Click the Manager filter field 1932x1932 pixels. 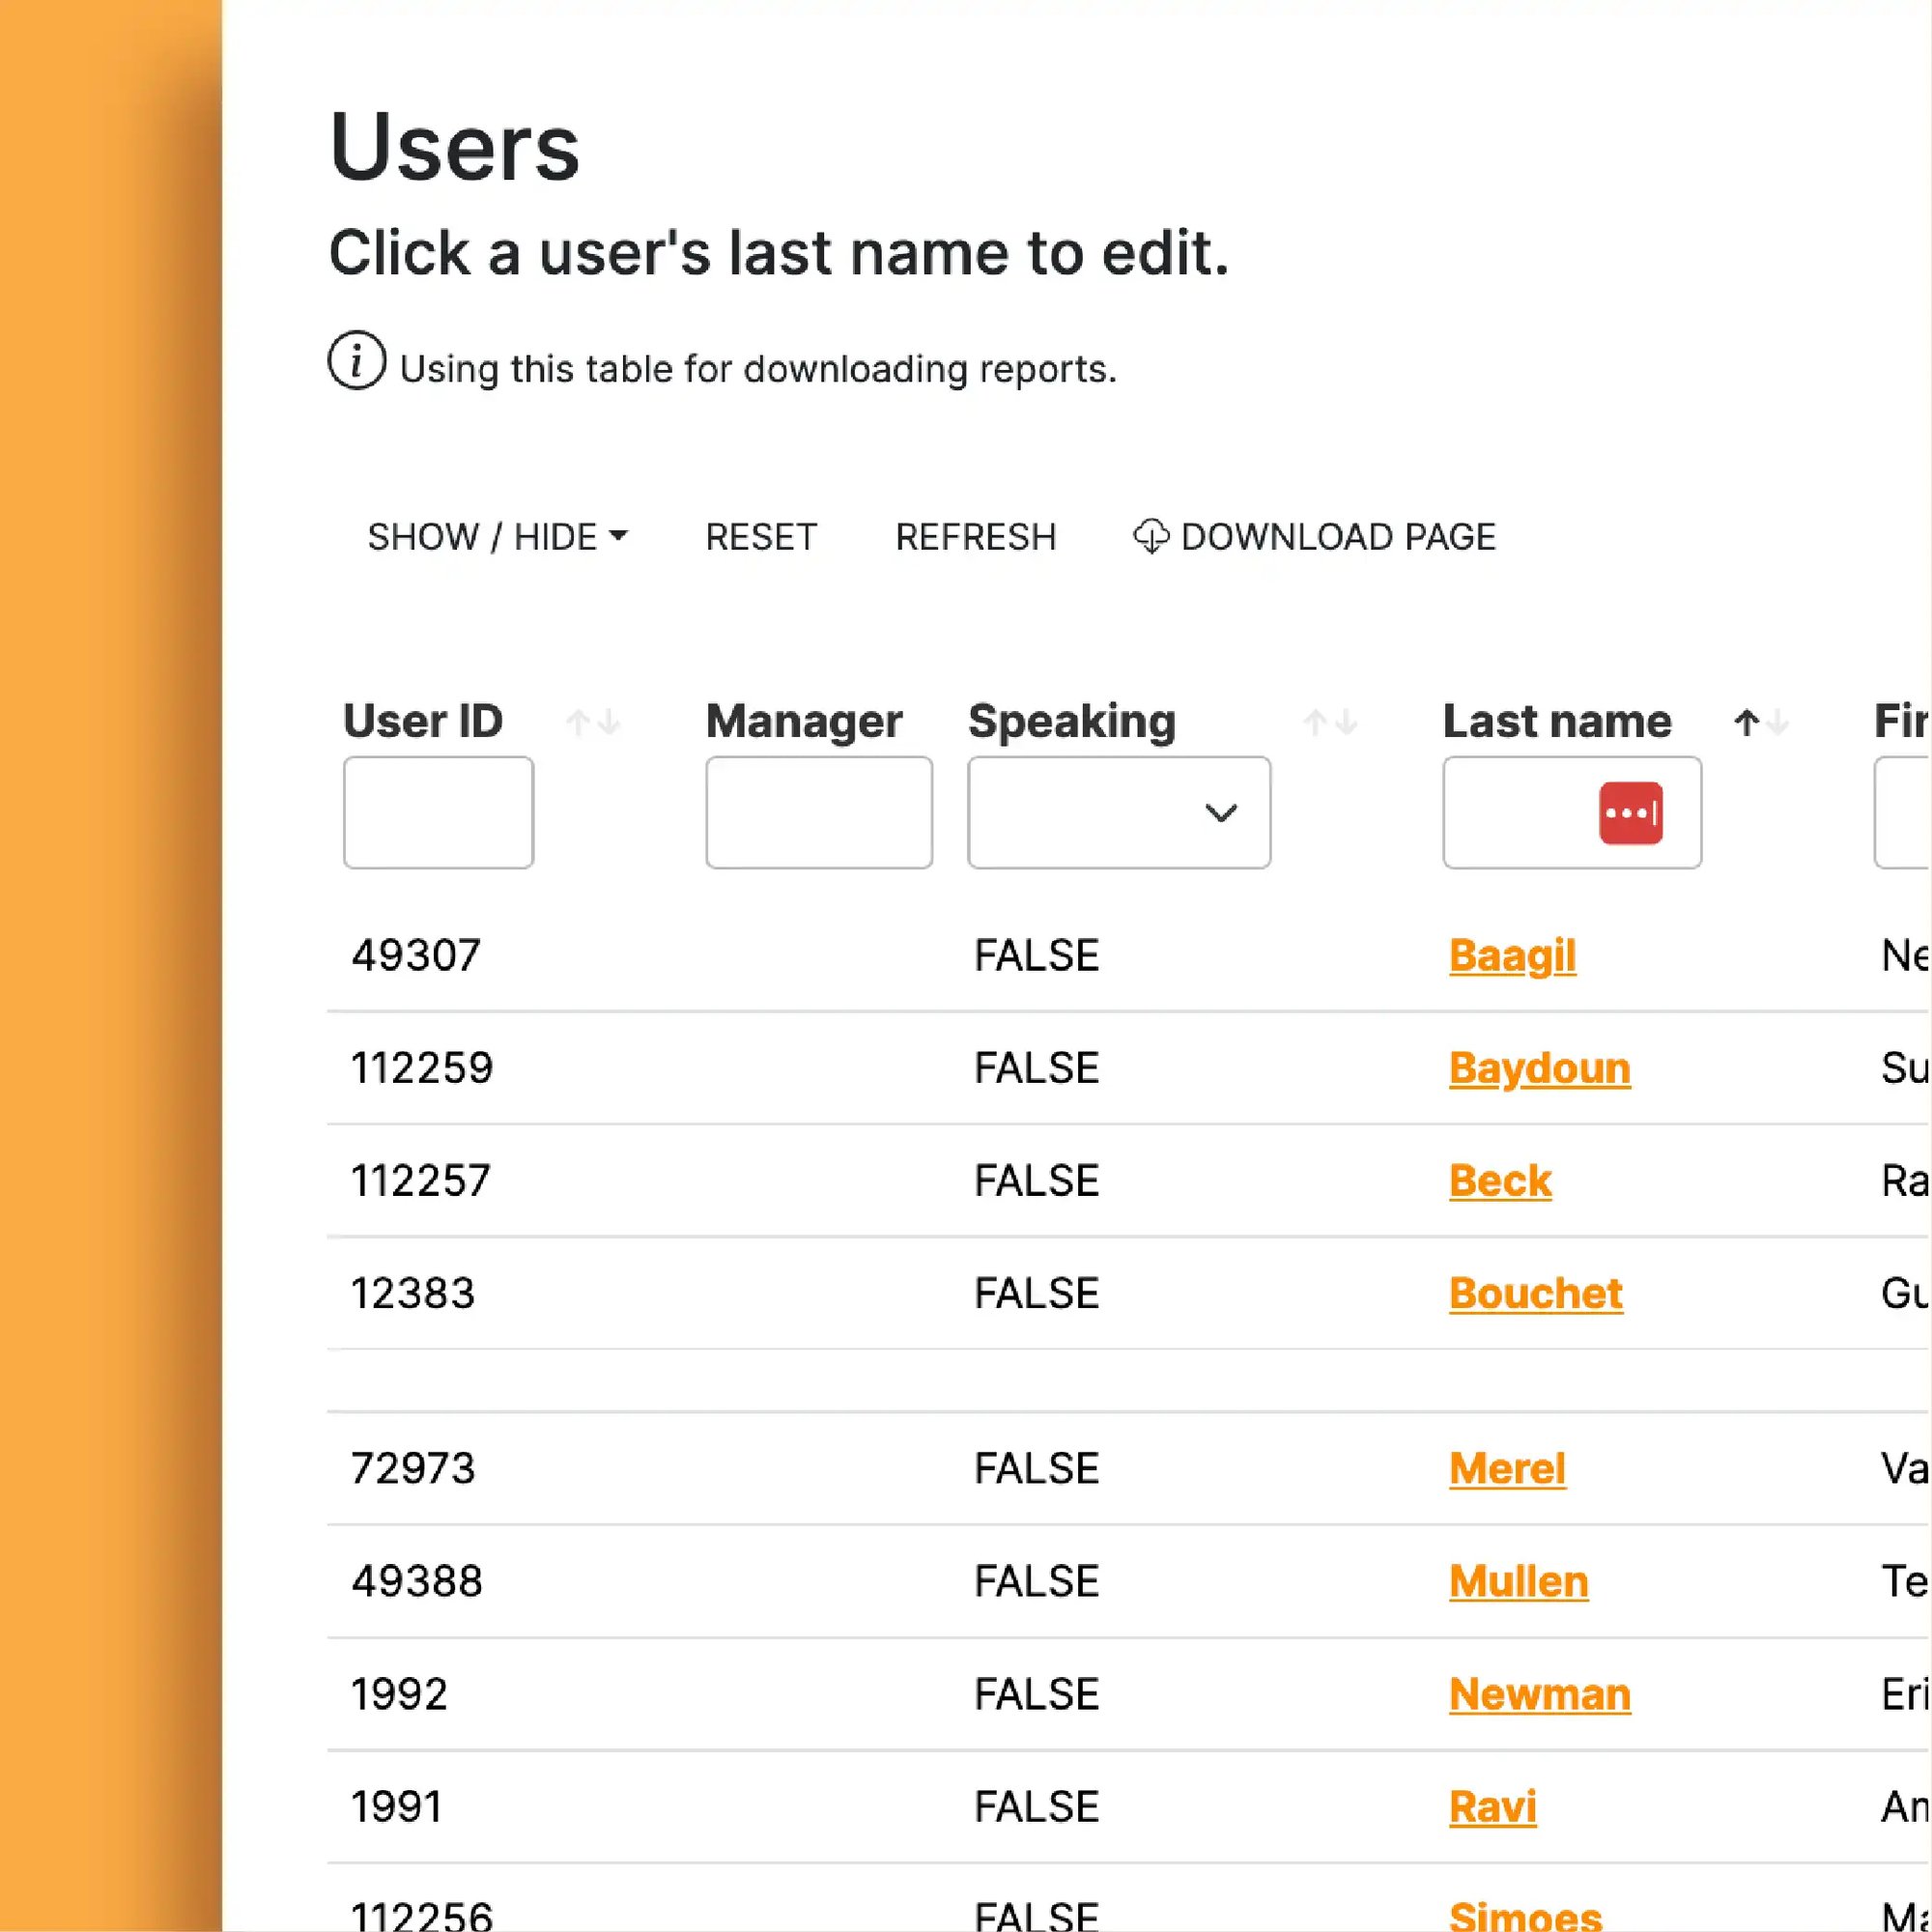[x=819, y=812]
